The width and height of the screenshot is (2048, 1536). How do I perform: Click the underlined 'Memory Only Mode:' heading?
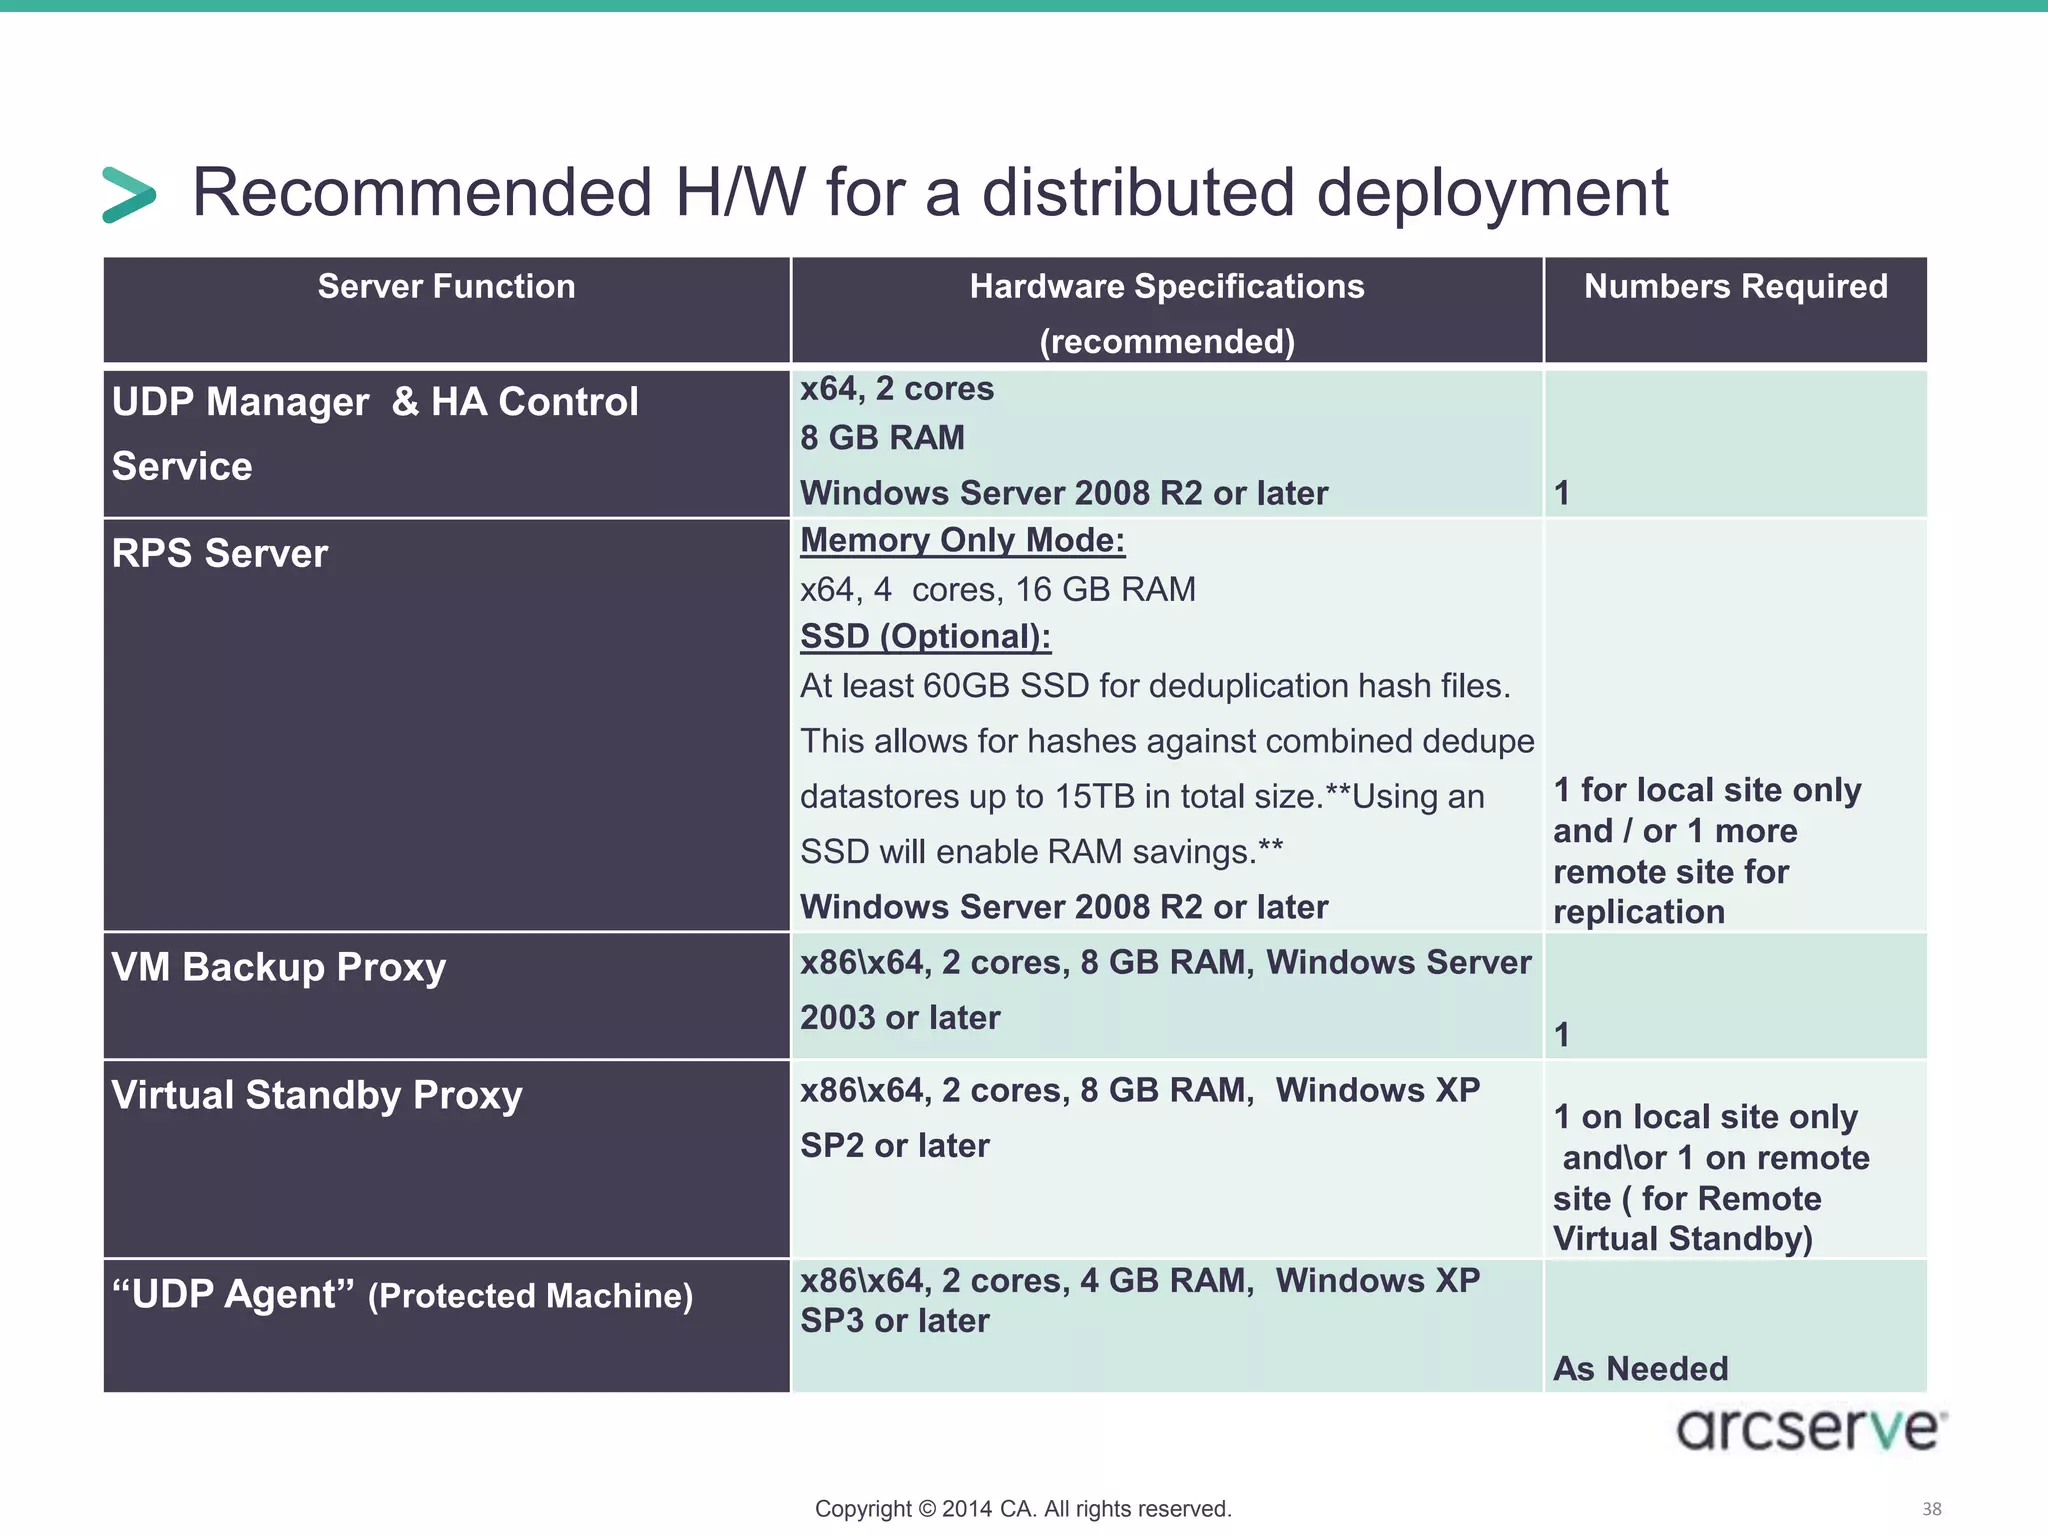tap(963, 541)
